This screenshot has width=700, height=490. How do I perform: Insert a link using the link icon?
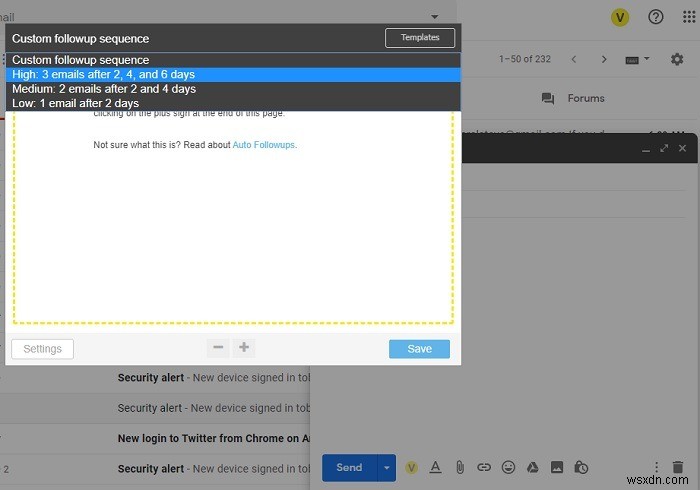tap(484, 467)
